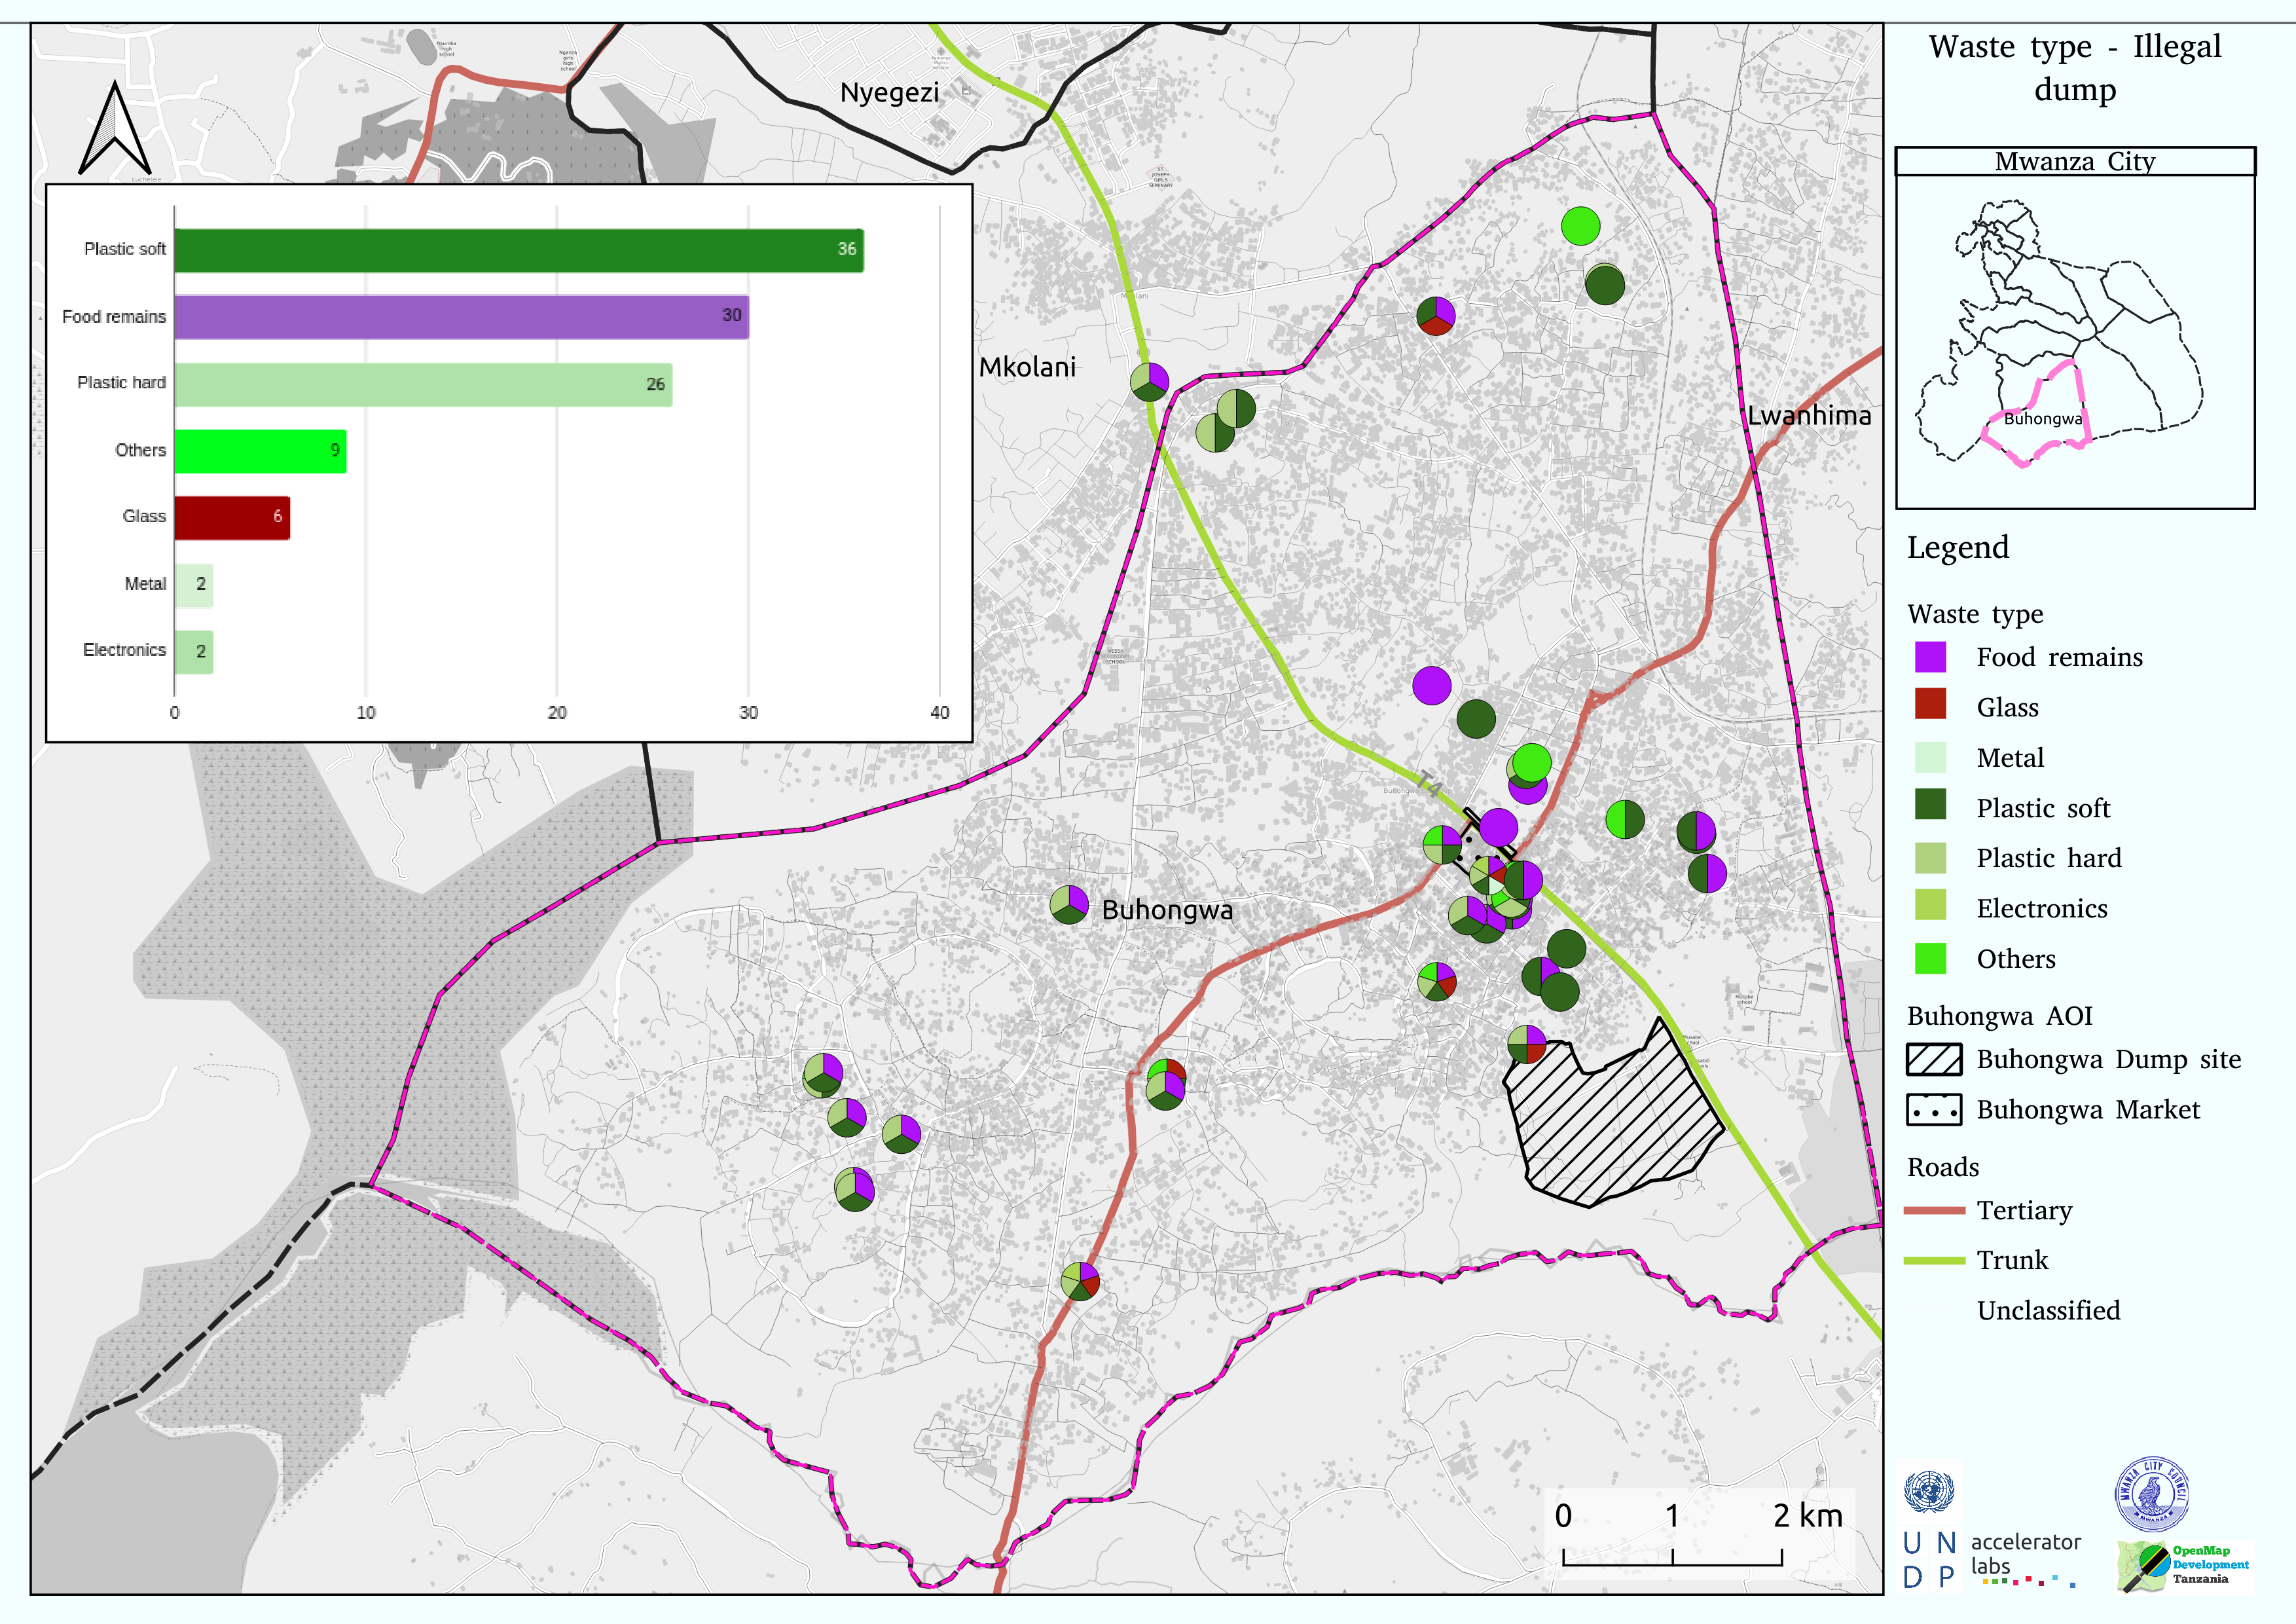Viewport: 2296px width, 1624px height.
Task: Click the scale bar line under 2 km
Action: (x=1672, y=1557)
